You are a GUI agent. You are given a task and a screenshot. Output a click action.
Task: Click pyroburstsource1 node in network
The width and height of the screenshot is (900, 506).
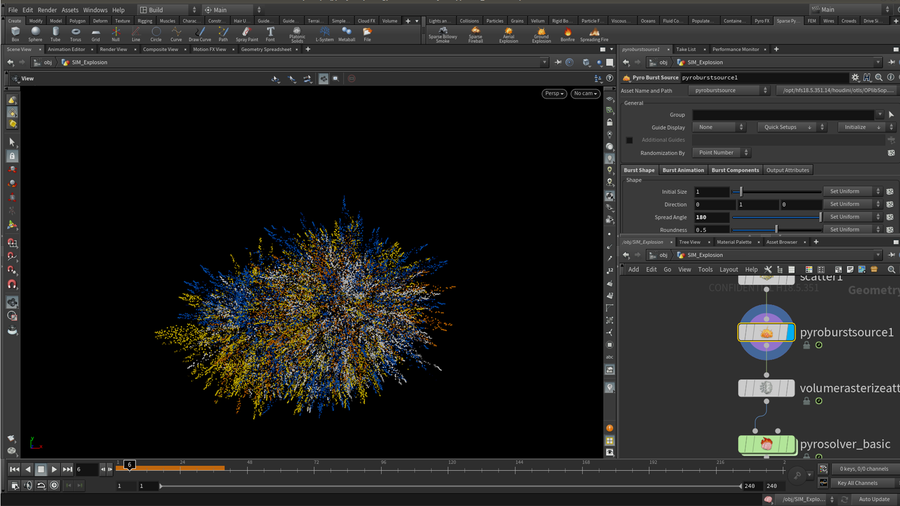pyautogui.click(x=766, y=332)
